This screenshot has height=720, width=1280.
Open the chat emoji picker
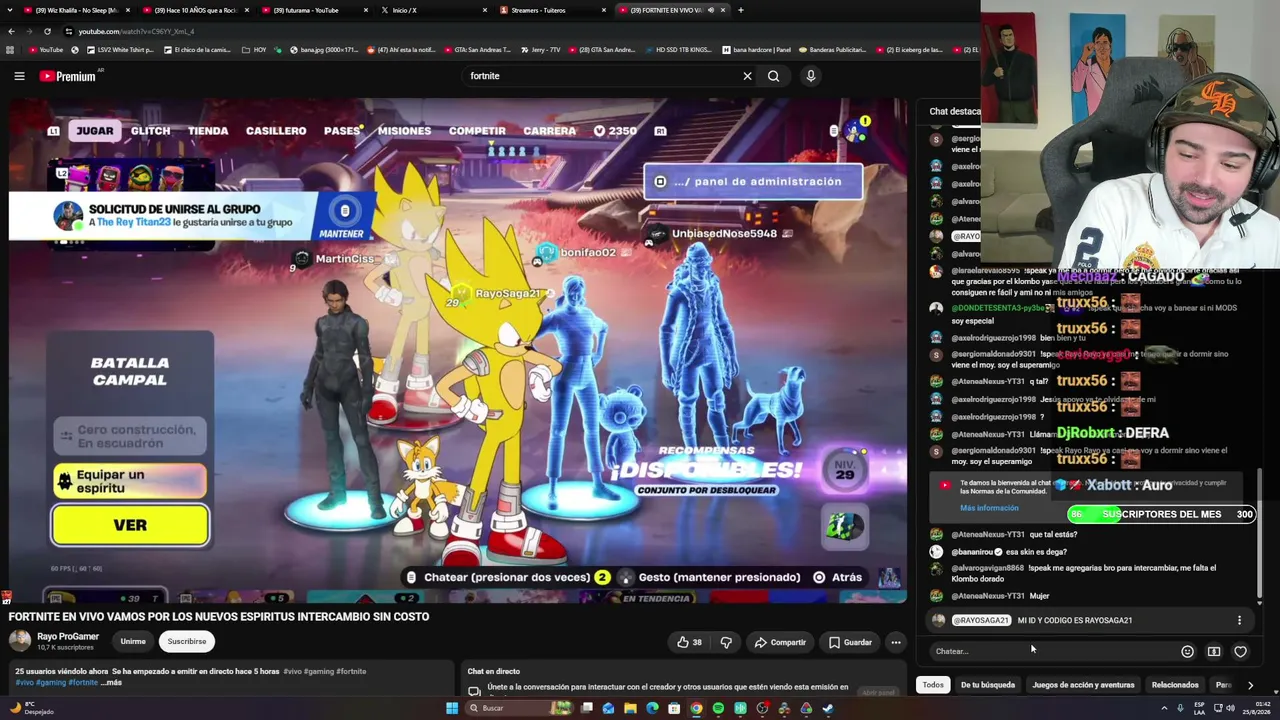(1187, 651)
